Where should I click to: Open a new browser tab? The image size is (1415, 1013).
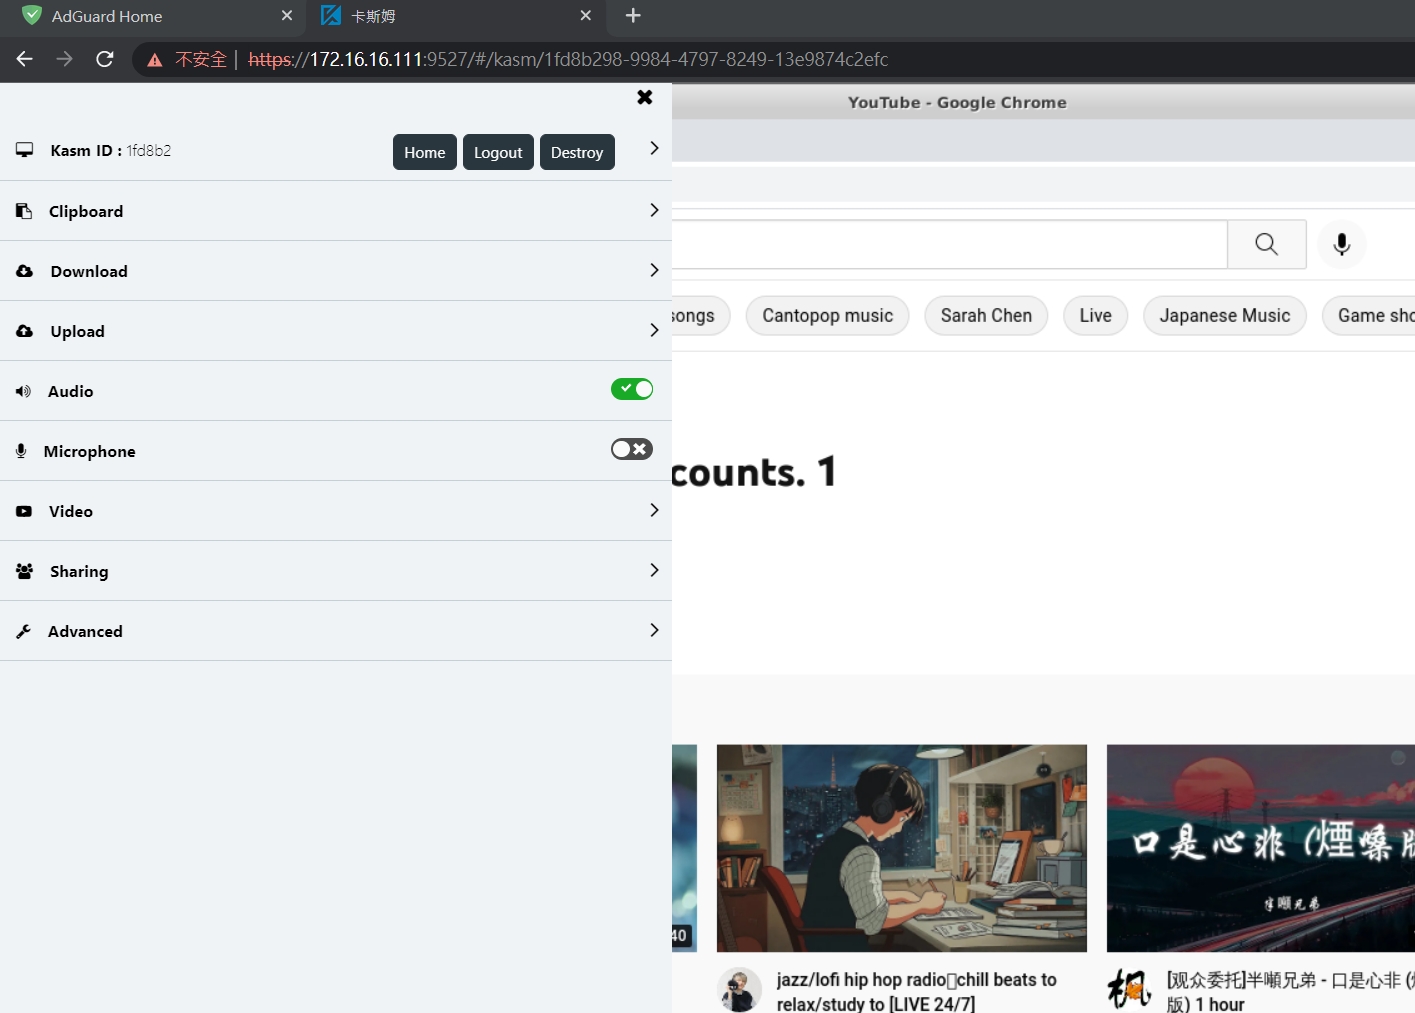[633, 16]
